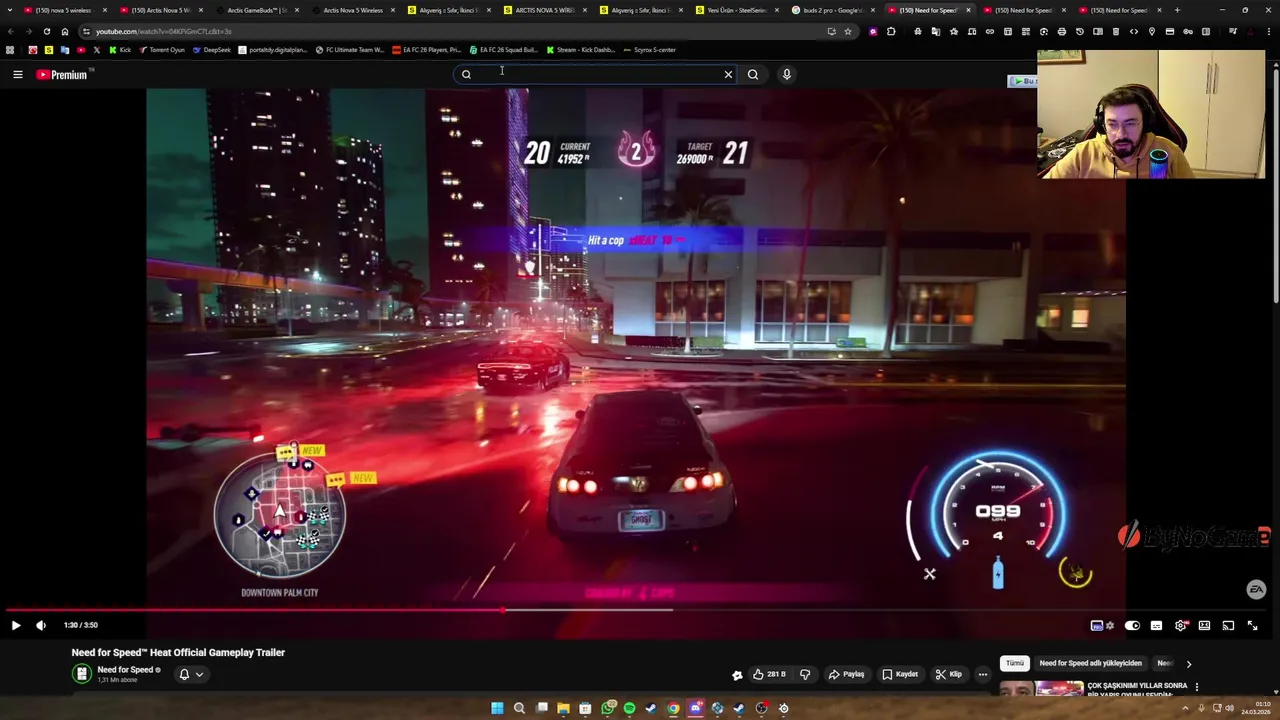Click the YouTube Premium logo
Screen dimensions: 1280x720
(62, 74)
